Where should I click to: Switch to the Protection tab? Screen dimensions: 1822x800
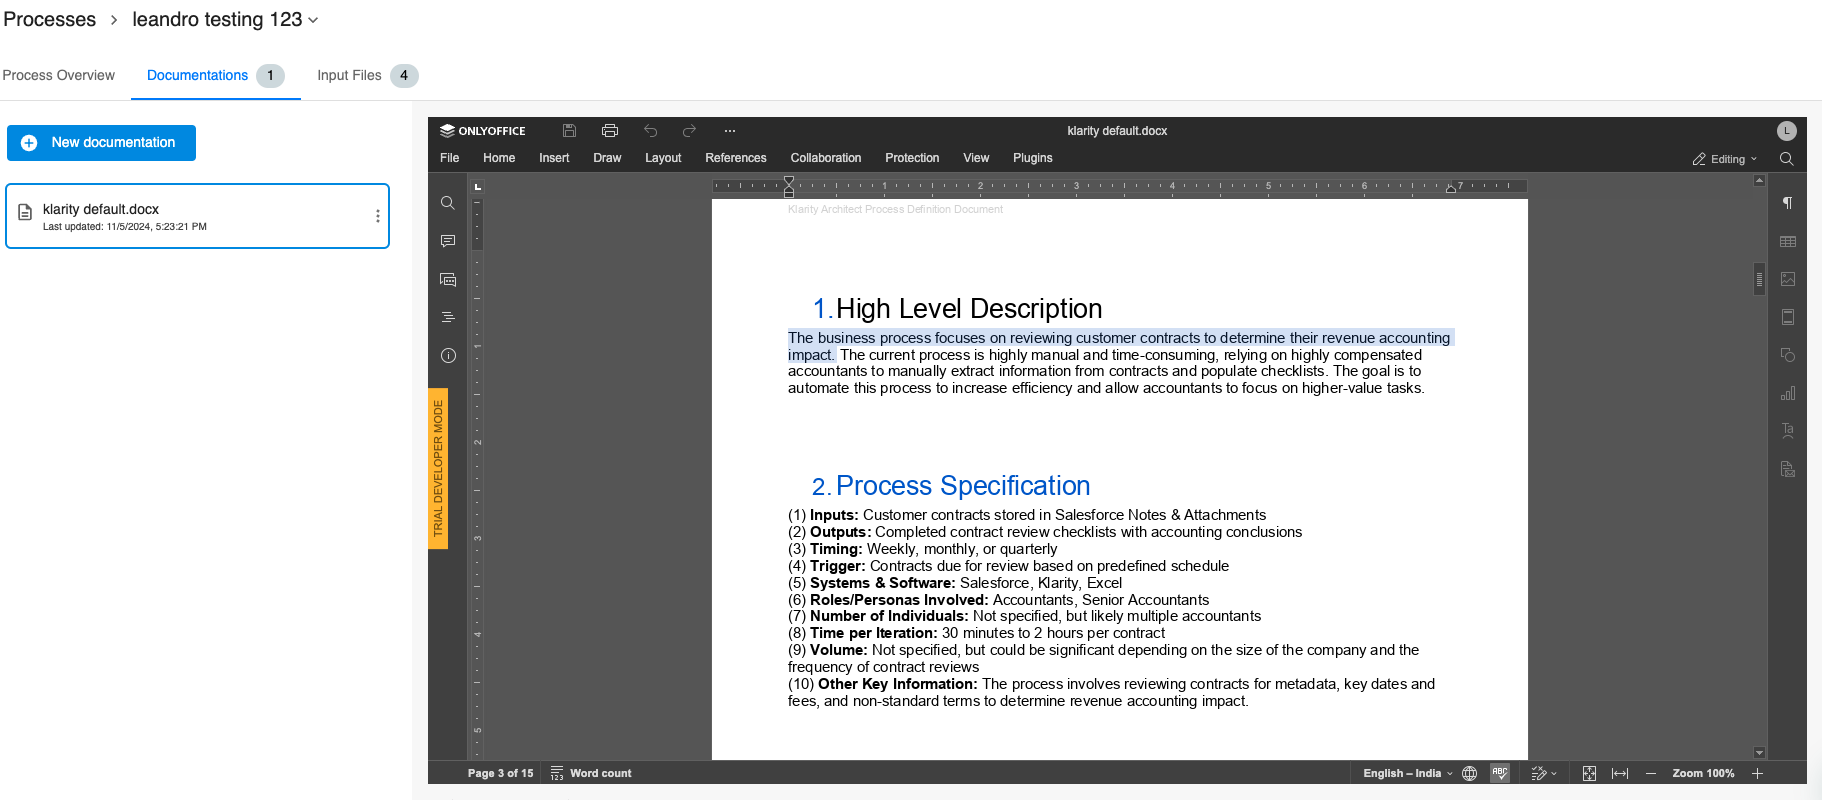point(912,158)
